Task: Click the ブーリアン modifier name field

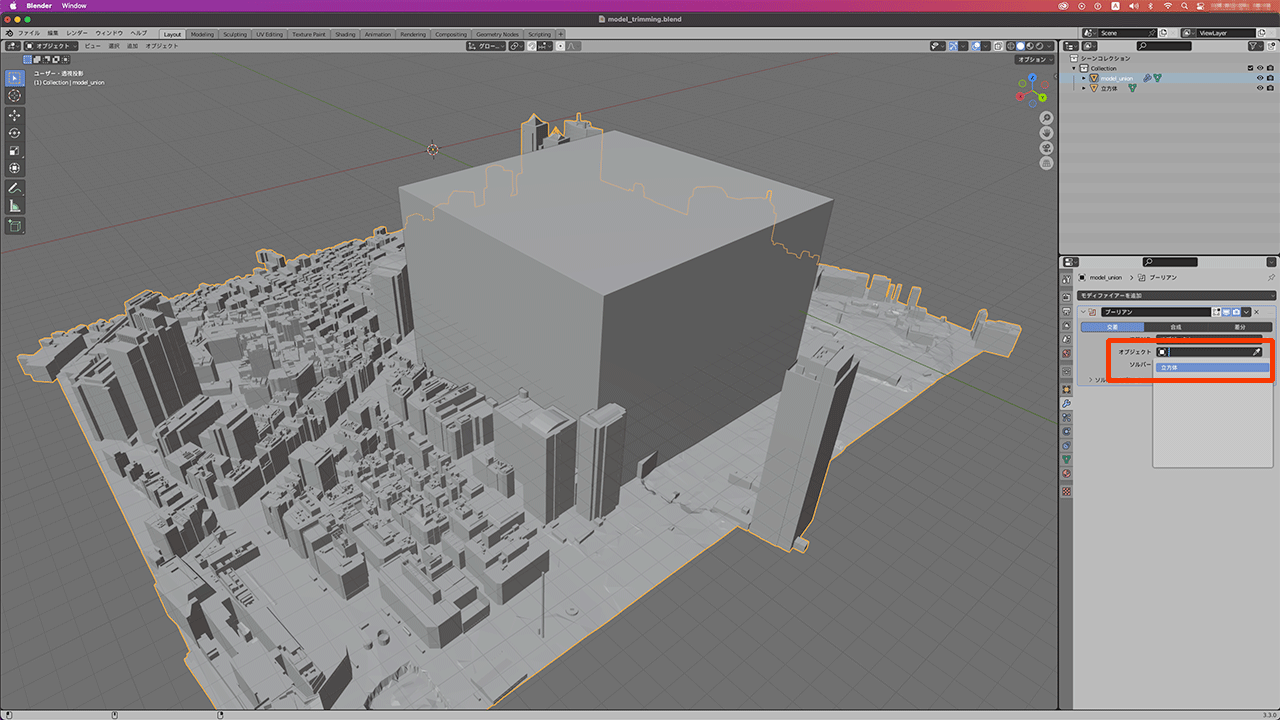Action: pos(1156,312)
